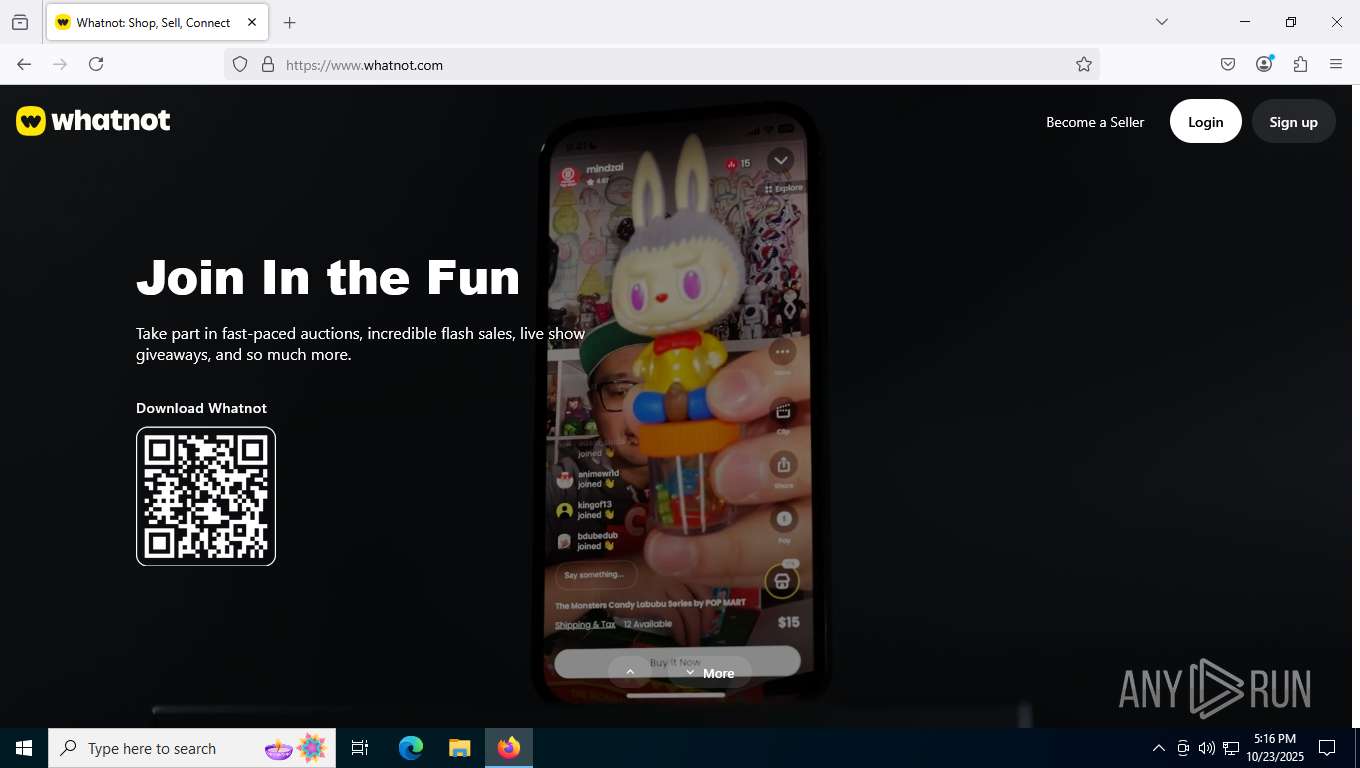This screenshot has width=1360, height=768.
Task: Click the Meet Now camera tray icon
Action: tap(1183, 748)
